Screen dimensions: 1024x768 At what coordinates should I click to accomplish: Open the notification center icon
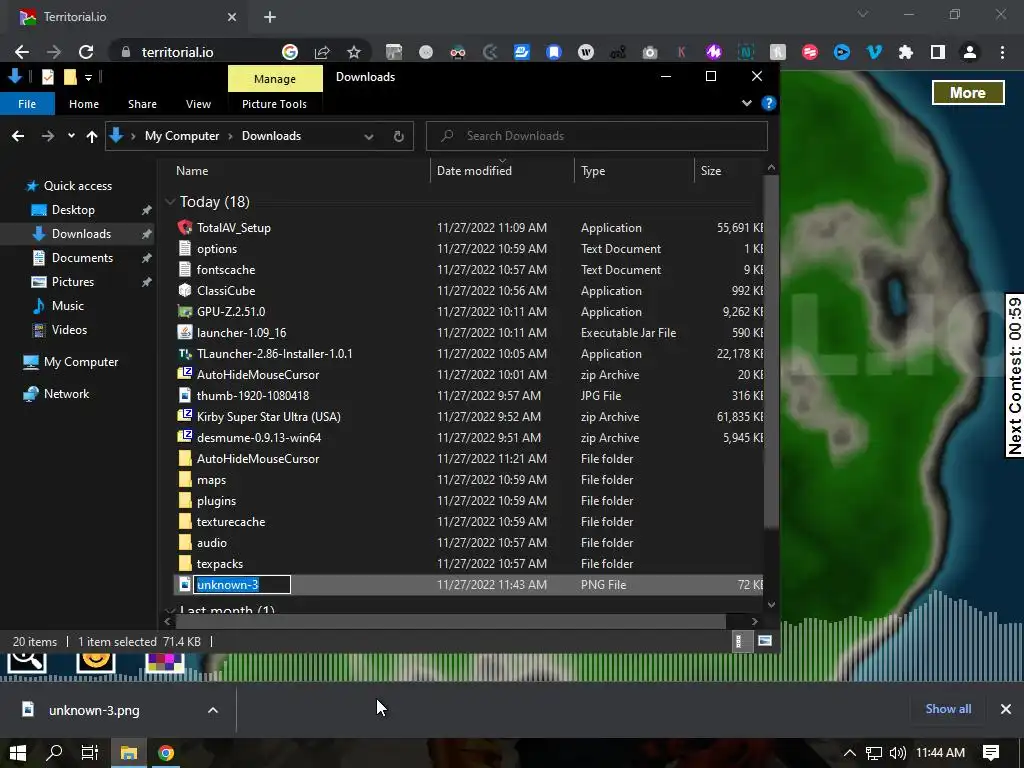coord(991,752)
